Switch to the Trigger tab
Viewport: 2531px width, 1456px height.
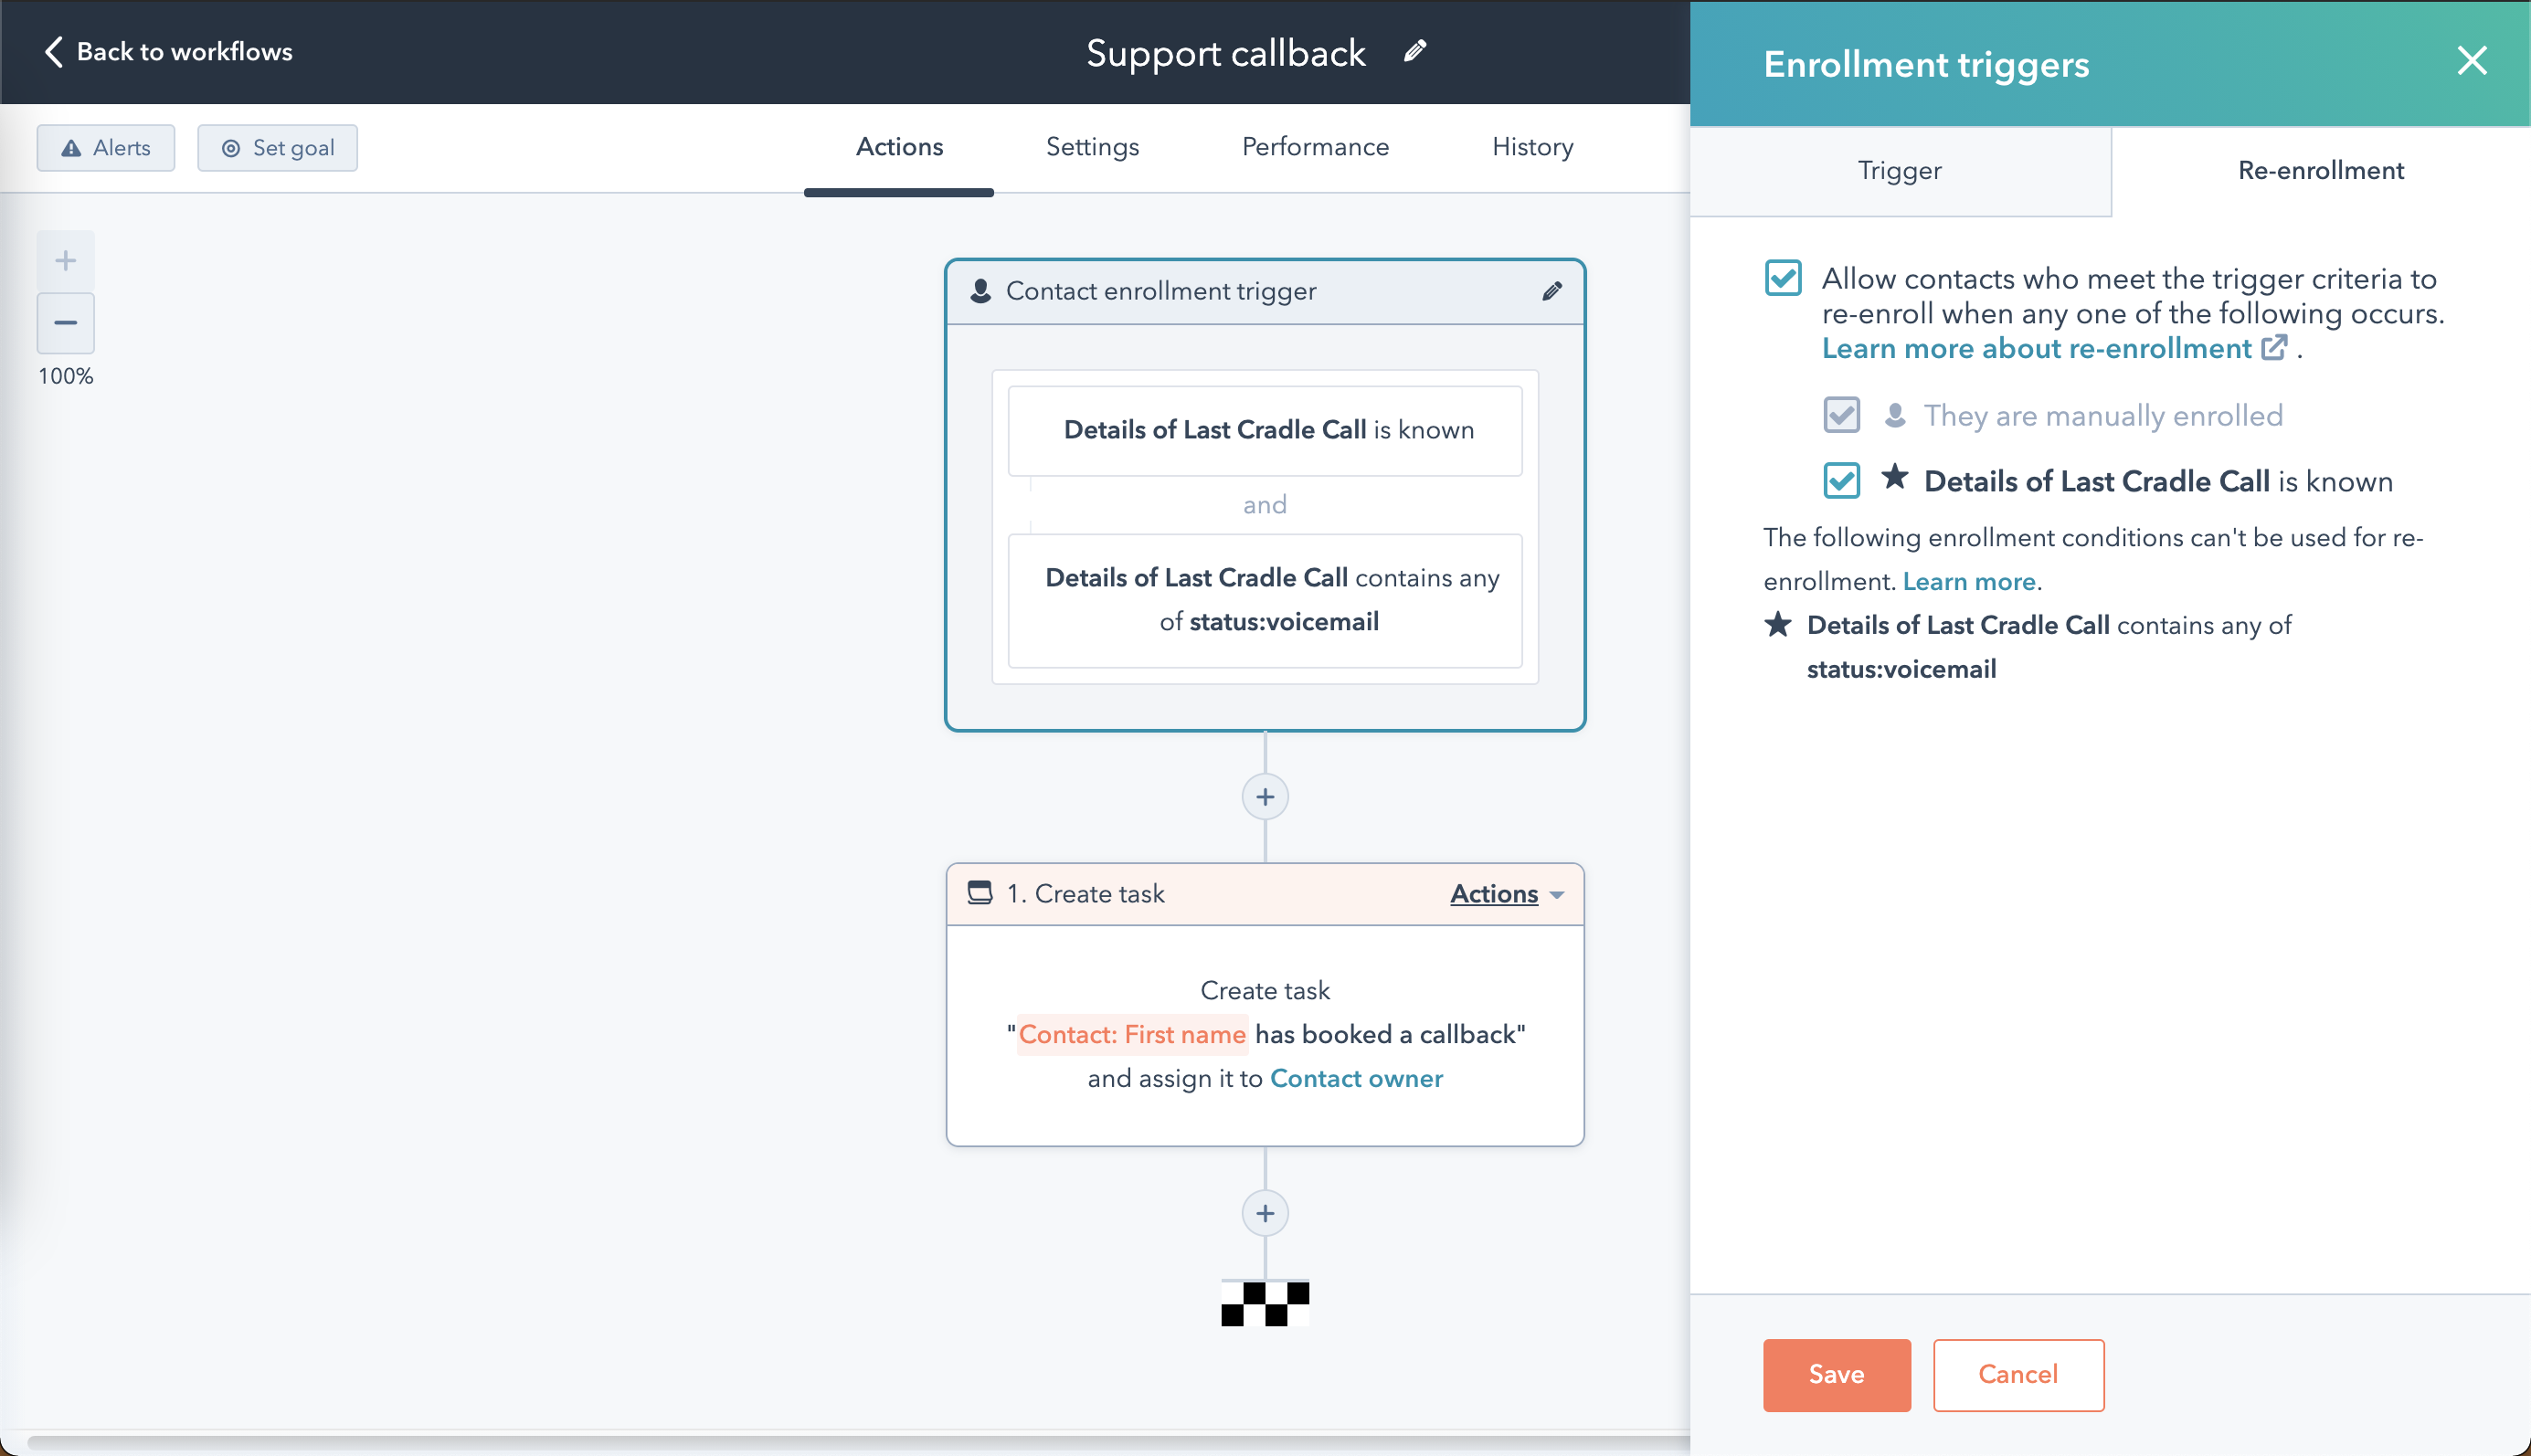(x=1899, y=170)
